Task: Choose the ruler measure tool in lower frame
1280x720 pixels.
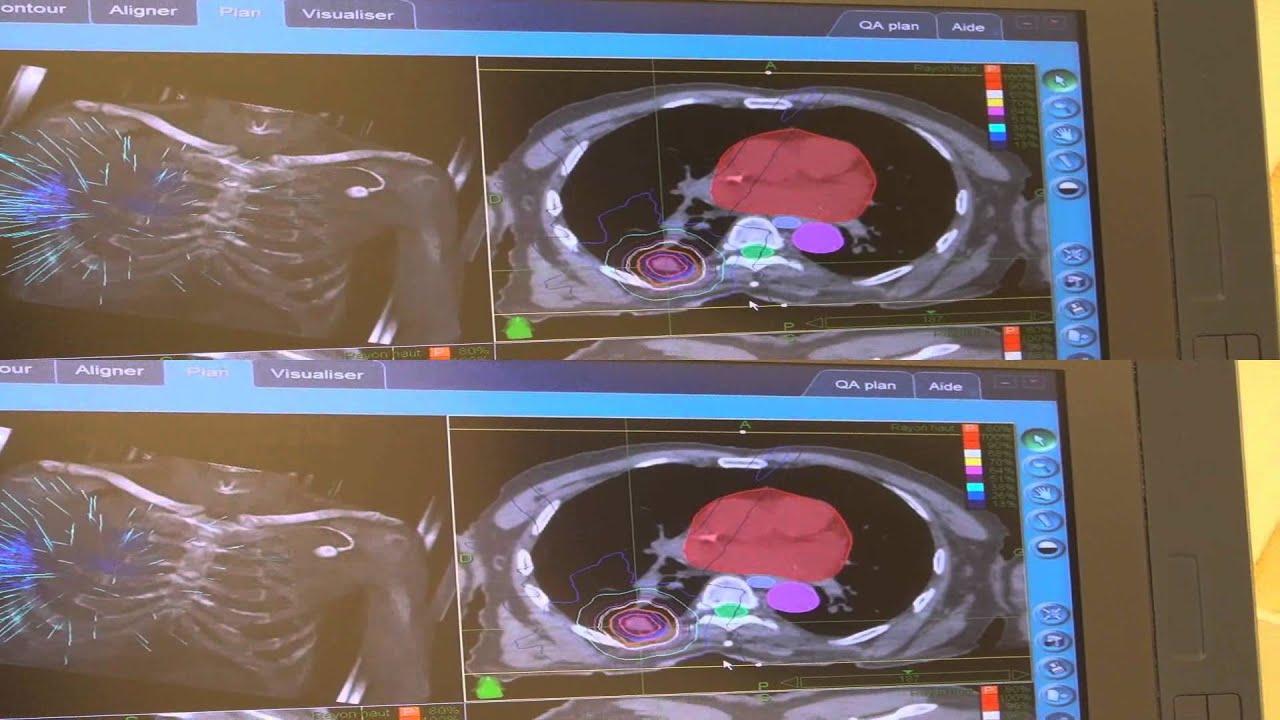Action: click(x=1045, y=520)
